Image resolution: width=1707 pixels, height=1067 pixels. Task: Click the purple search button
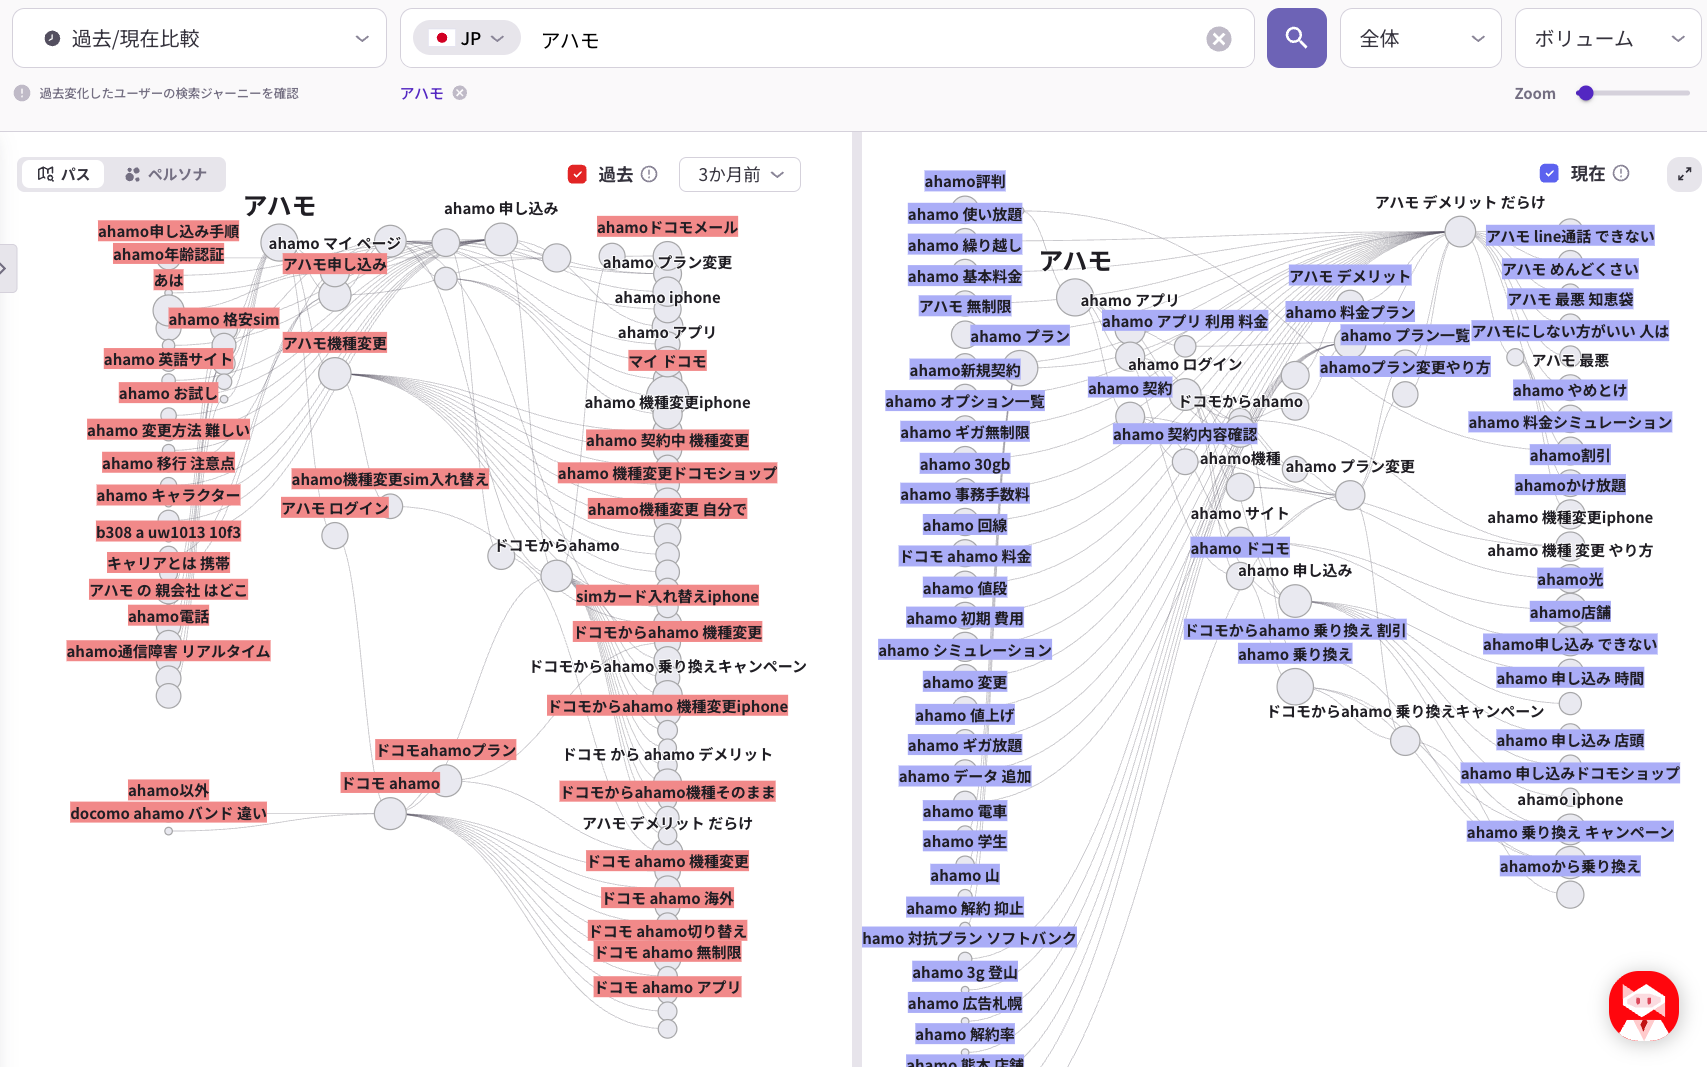(1296, 38)
